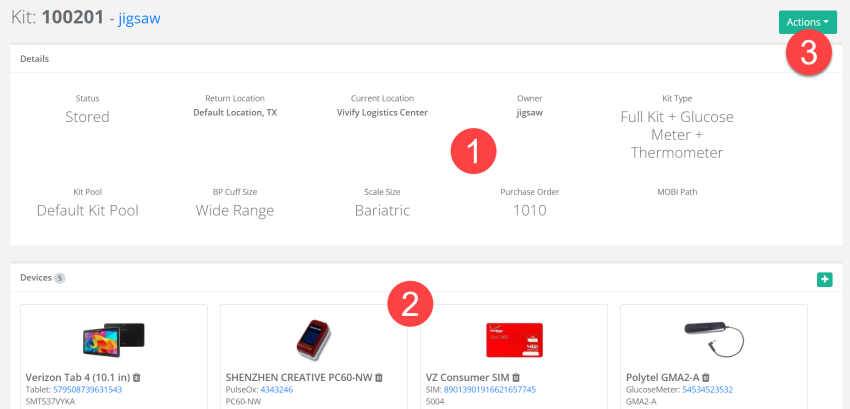Click the PC60-NW pulse oximeter image
The image size is (850, 409).
[x=313, y=340]
